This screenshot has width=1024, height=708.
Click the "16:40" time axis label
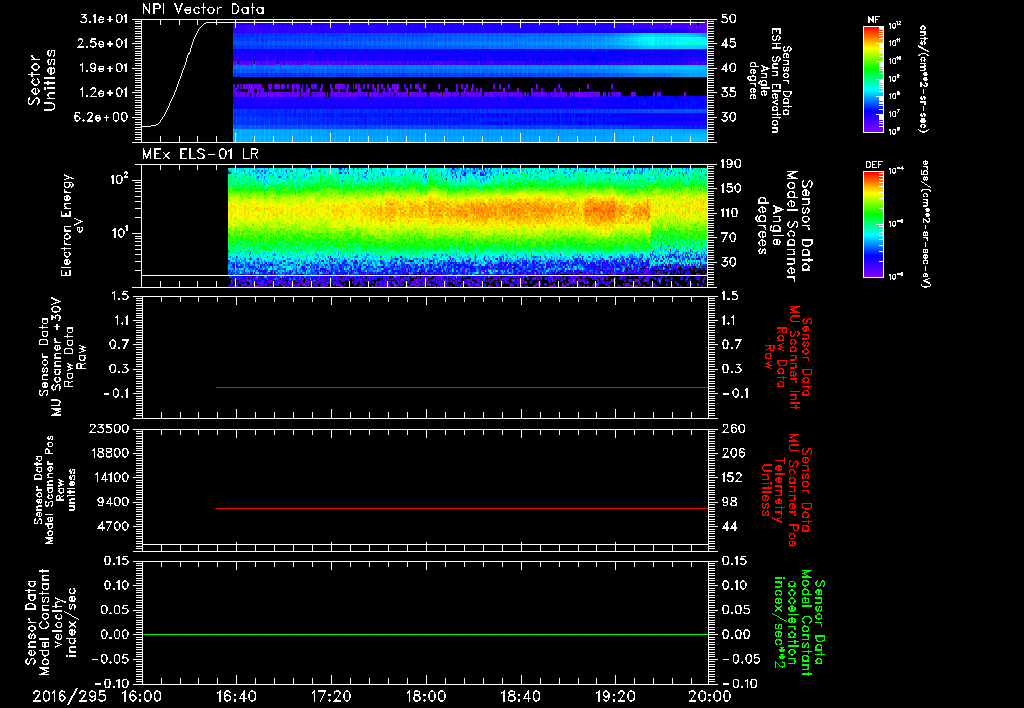(236, 696)
